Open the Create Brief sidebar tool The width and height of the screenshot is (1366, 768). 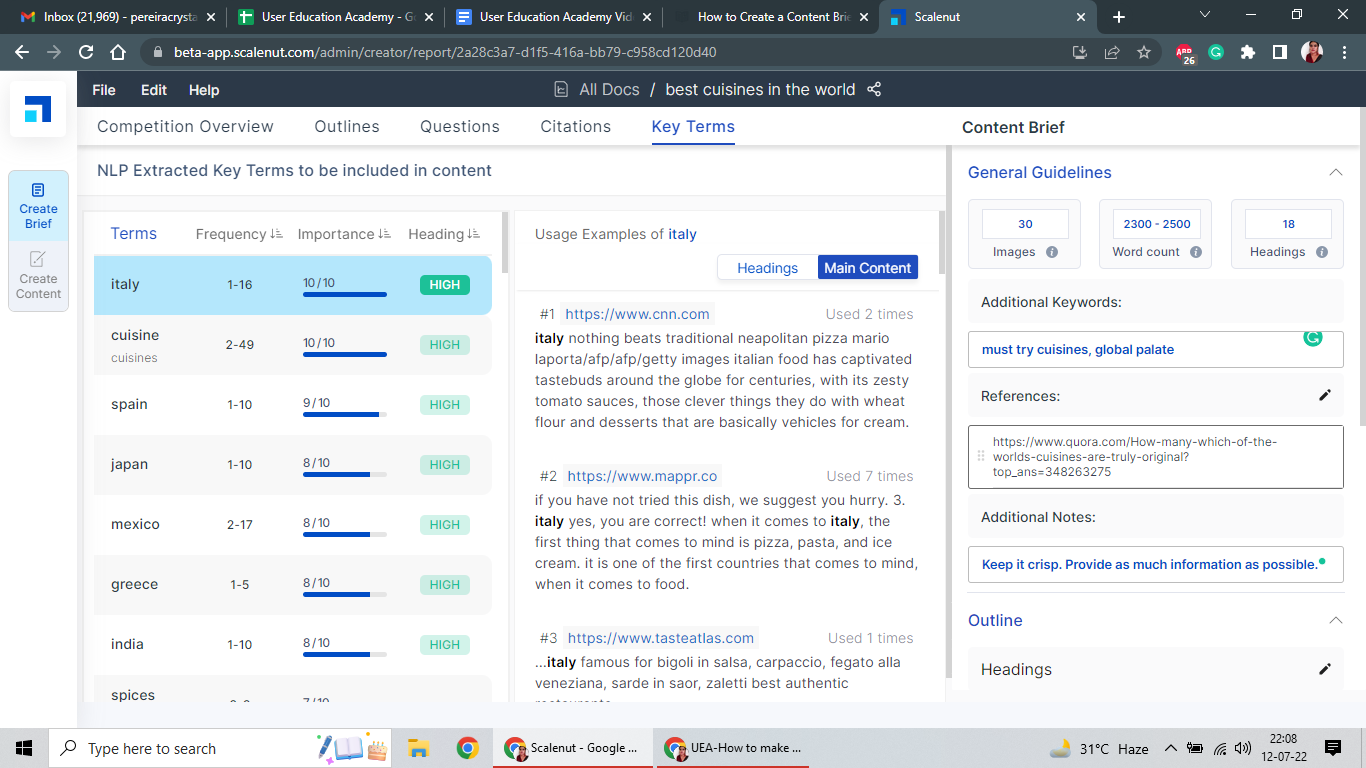pyautogui.click(x=38, y=206)
